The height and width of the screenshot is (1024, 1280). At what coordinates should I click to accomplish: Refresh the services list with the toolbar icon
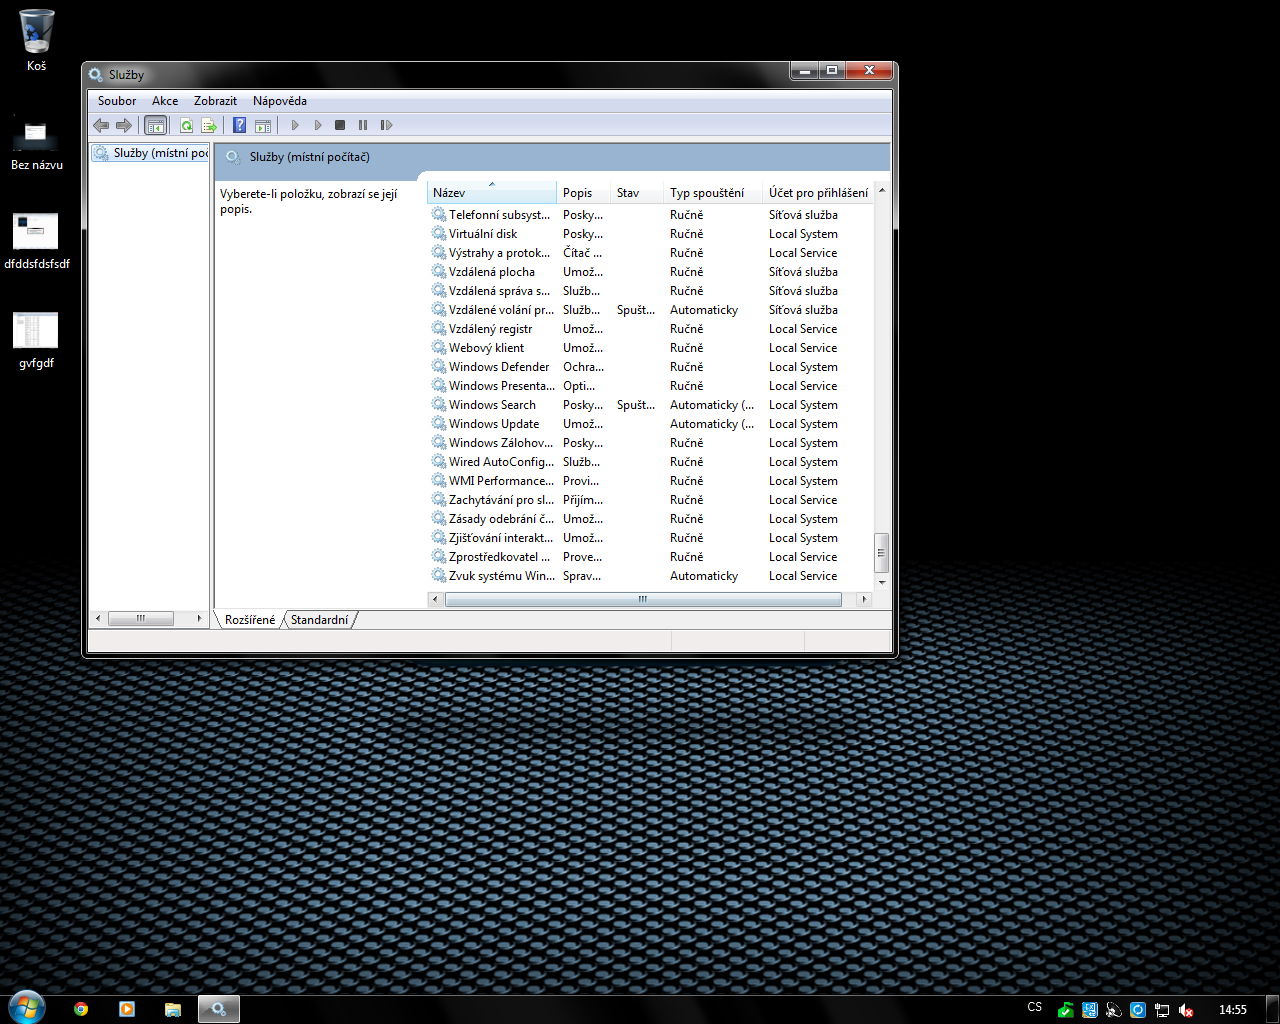tap(186, 125)
